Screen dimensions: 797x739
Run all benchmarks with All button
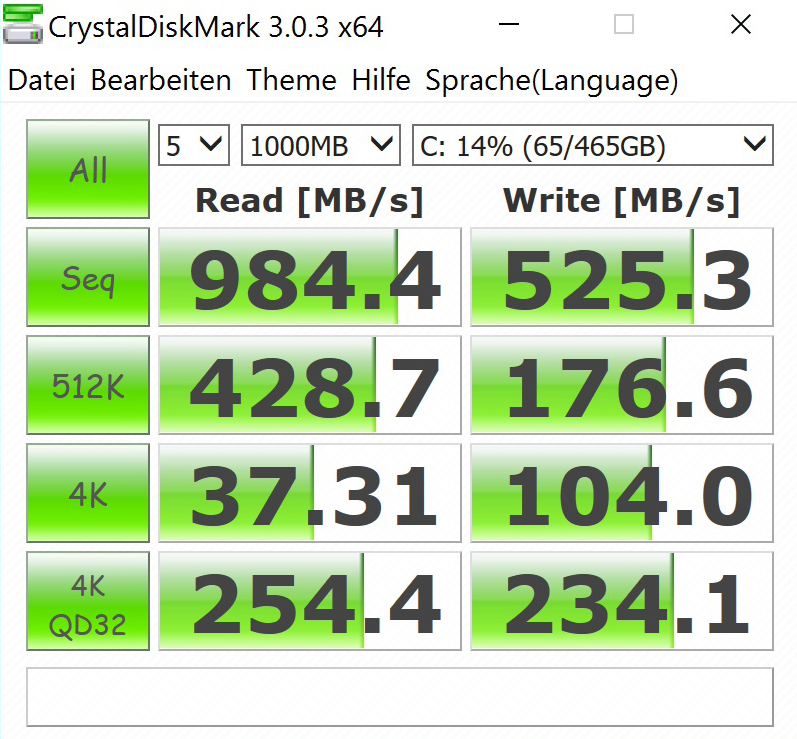[88, 169]
